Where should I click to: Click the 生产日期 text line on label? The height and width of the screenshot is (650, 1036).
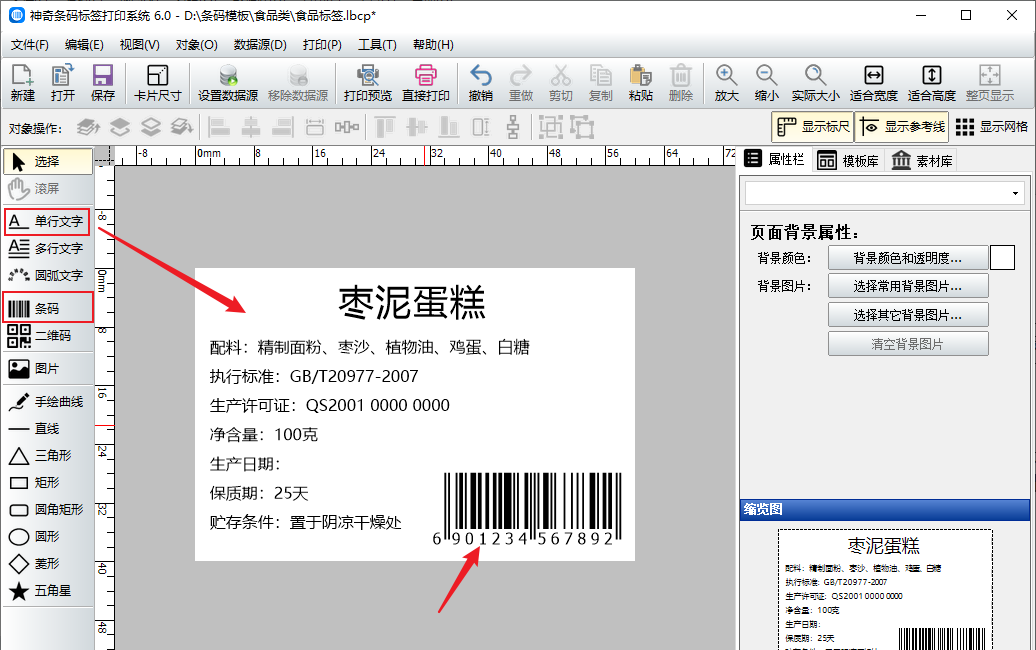[245, 464]
